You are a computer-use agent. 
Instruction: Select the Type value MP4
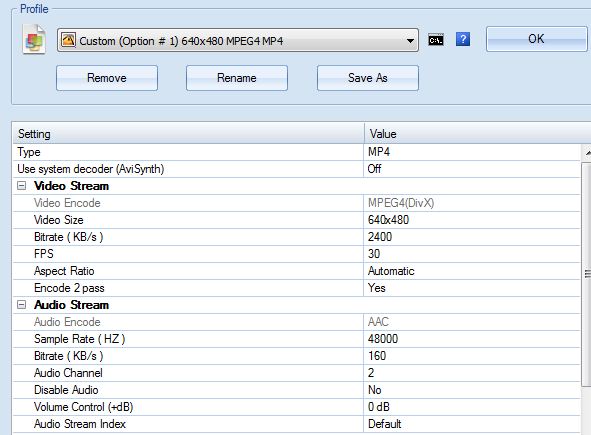coord(379,152)
